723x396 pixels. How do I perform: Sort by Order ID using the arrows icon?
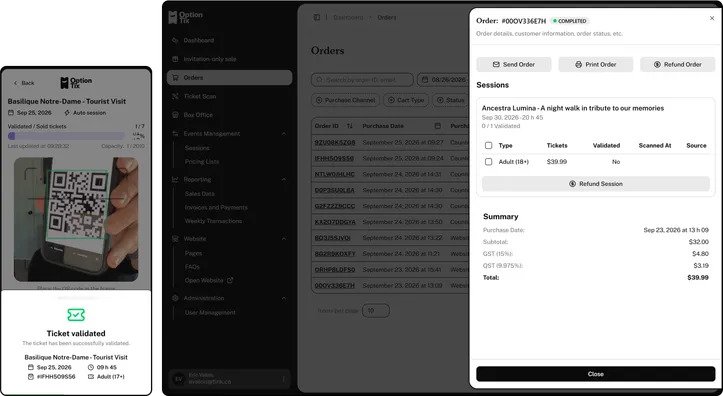(350, 126)
